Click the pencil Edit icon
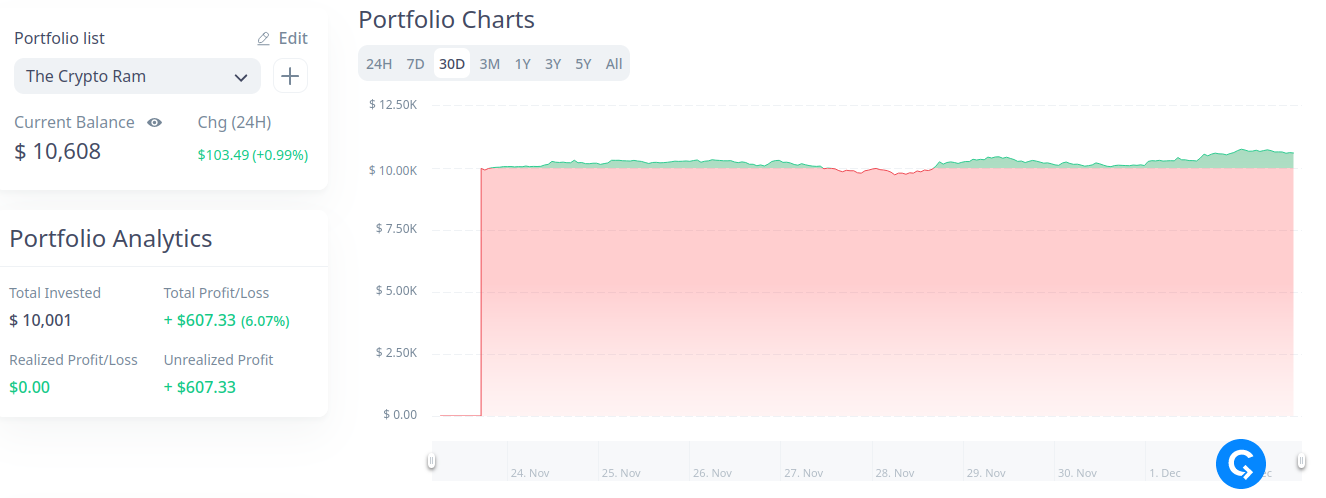1326x498 pixels. [264, 39]
